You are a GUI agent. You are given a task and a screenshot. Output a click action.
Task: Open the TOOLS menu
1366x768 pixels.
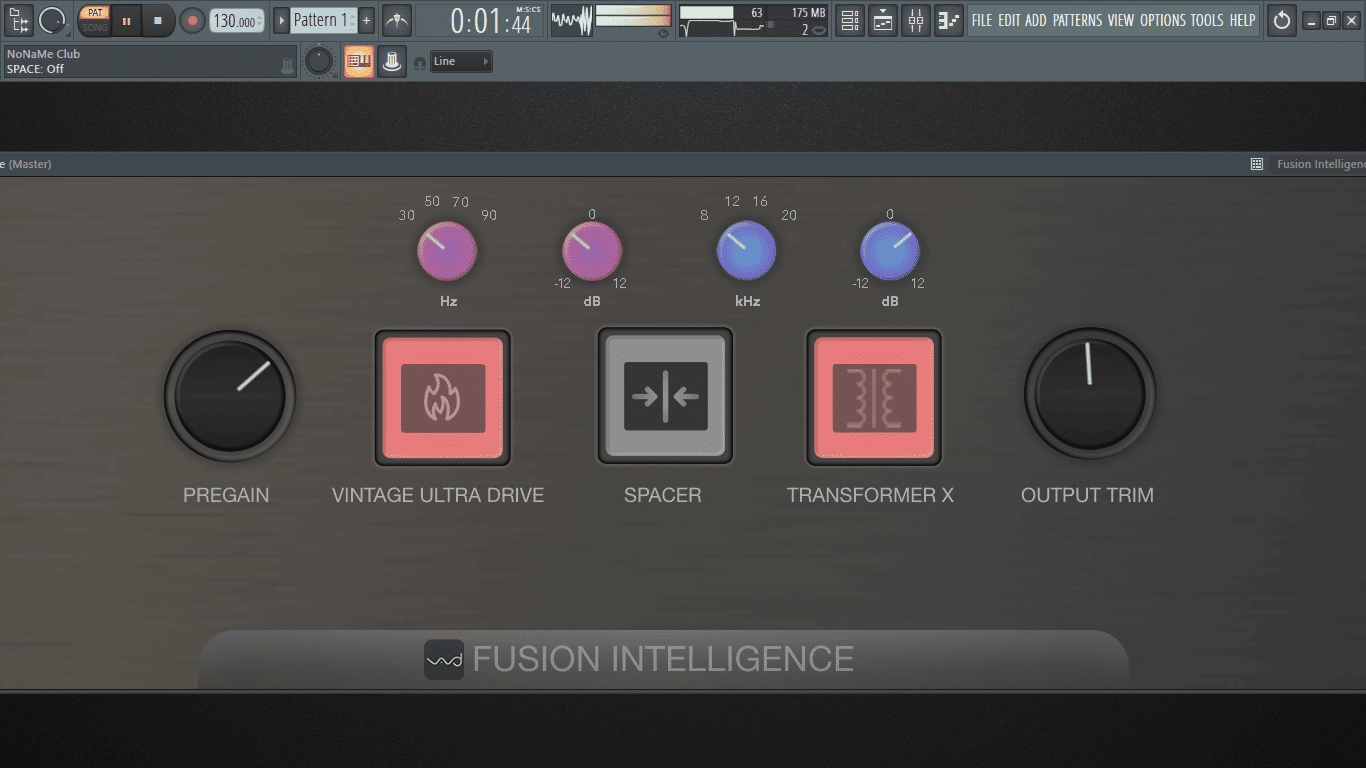tap(1207, 20)
